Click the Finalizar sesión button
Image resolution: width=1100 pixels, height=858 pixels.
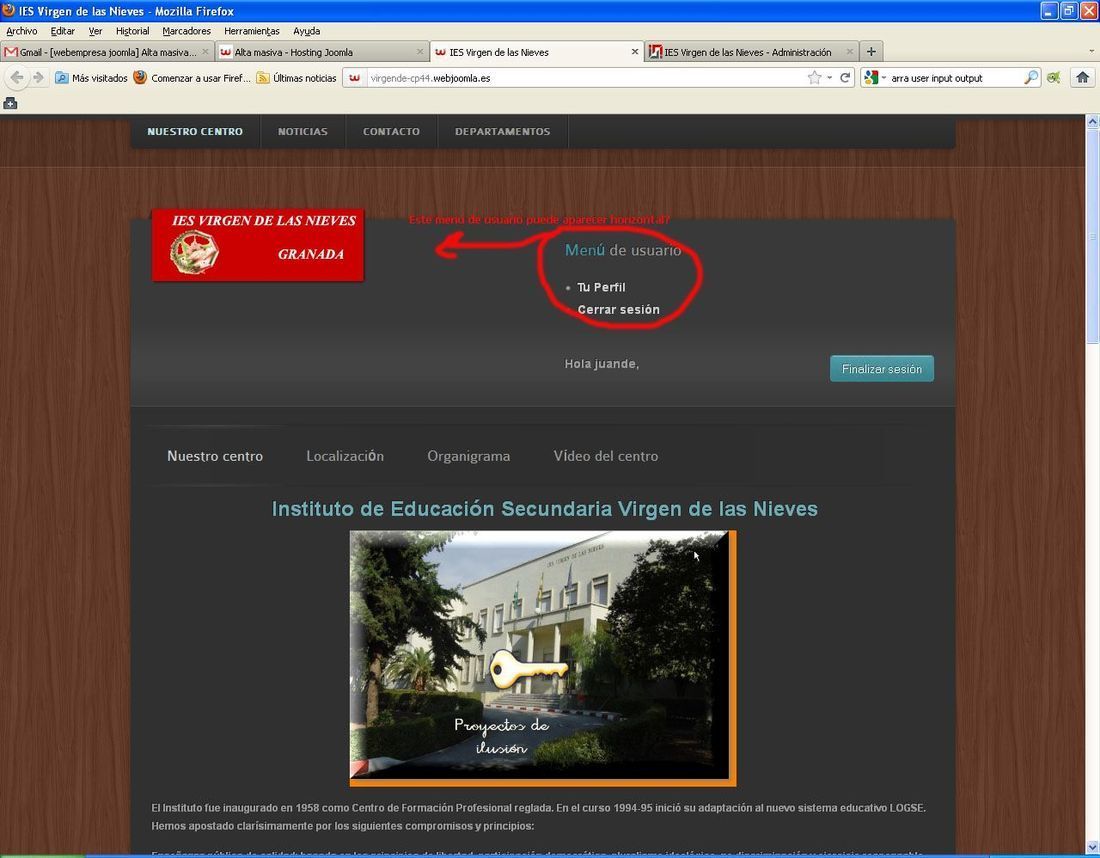[x=882, y=369]
